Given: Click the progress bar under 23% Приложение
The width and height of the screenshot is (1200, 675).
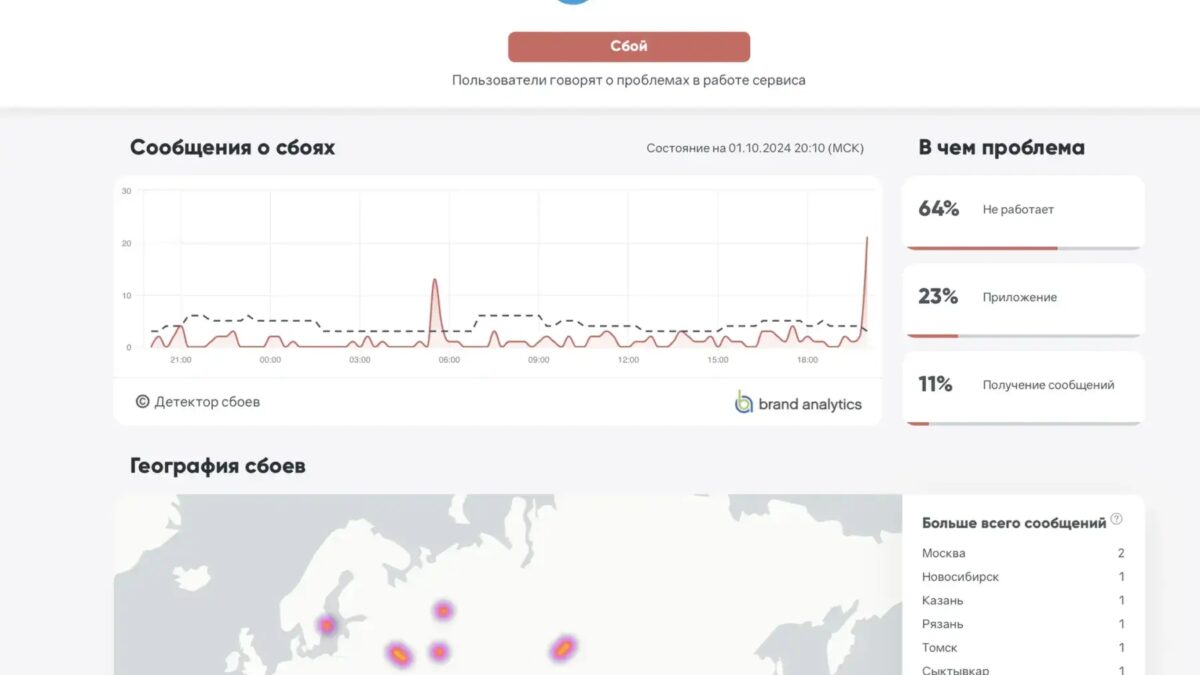Looking at the screenshot, I should 1022,336.
